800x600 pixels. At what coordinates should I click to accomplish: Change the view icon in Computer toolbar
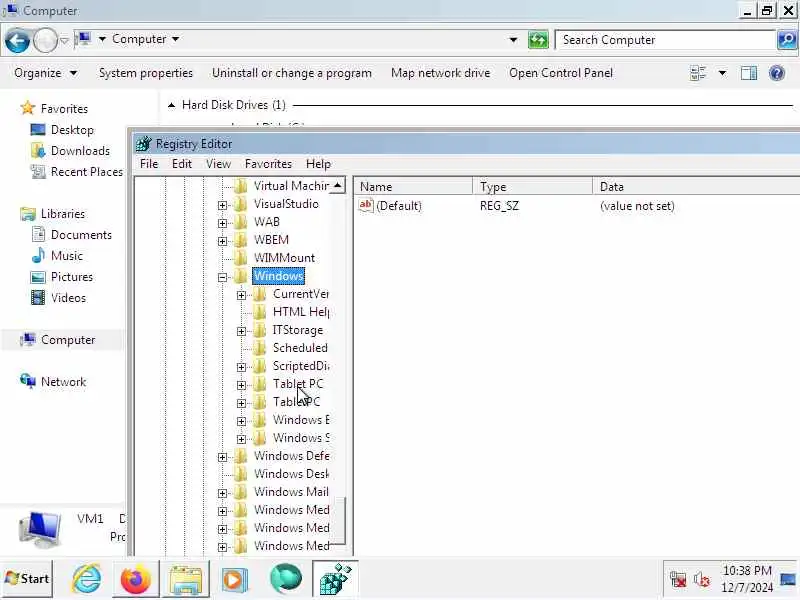click(x=698, y=73)
